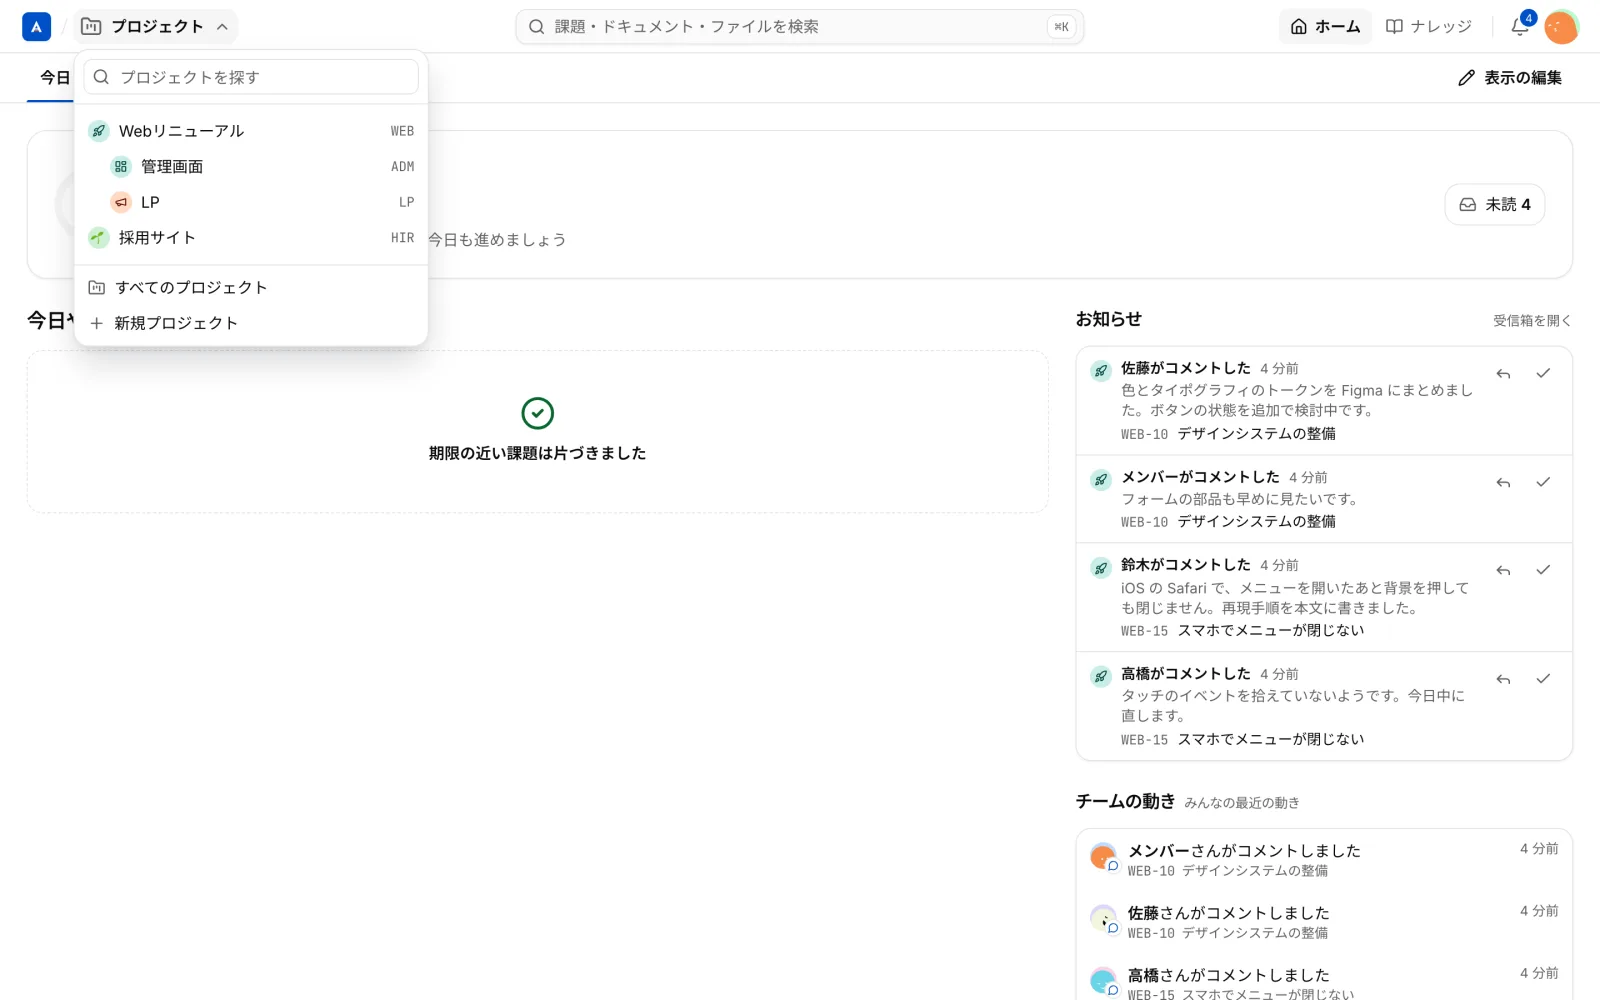Mark 高橋's comment notification as read

pos(1543,680)
